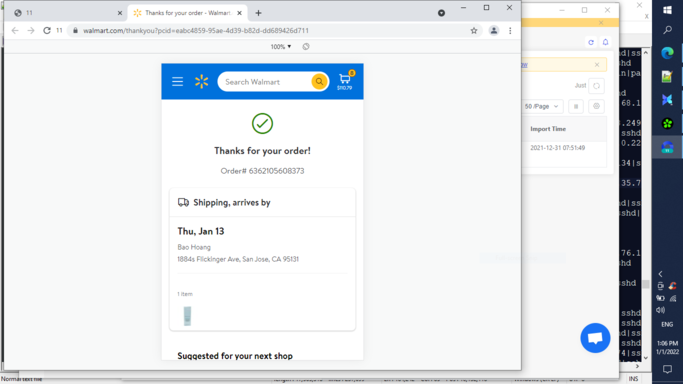The image size is (683, 384).
Task: Switch the ENG input language
Action: point(667,324)
